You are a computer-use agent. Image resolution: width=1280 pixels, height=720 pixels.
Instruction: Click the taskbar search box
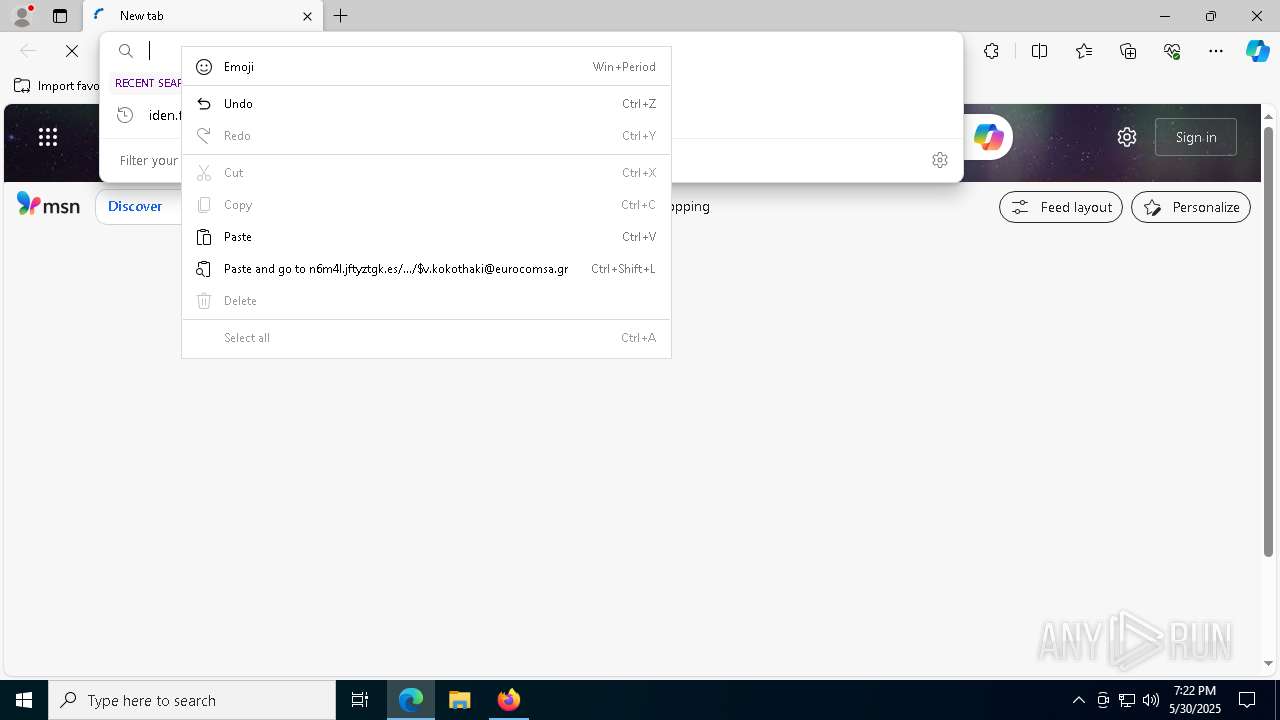192,700
